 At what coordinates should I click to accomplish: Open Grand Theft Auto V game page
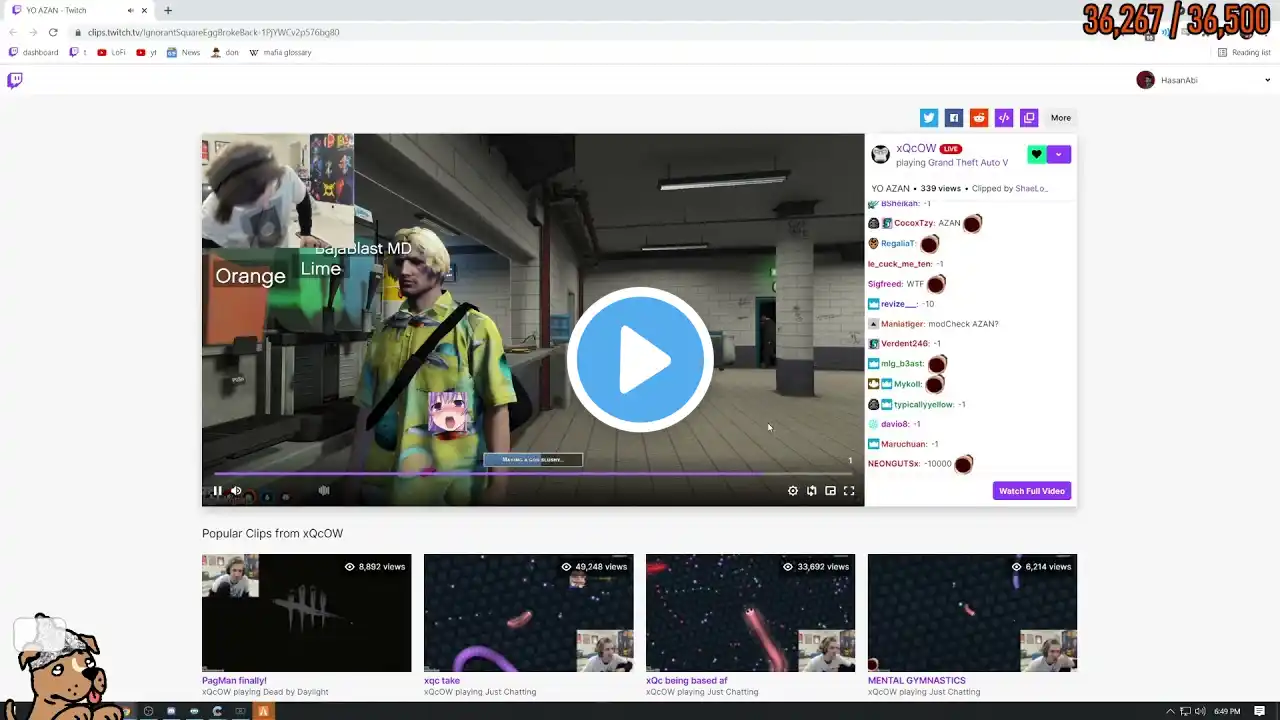click(967, 163)
